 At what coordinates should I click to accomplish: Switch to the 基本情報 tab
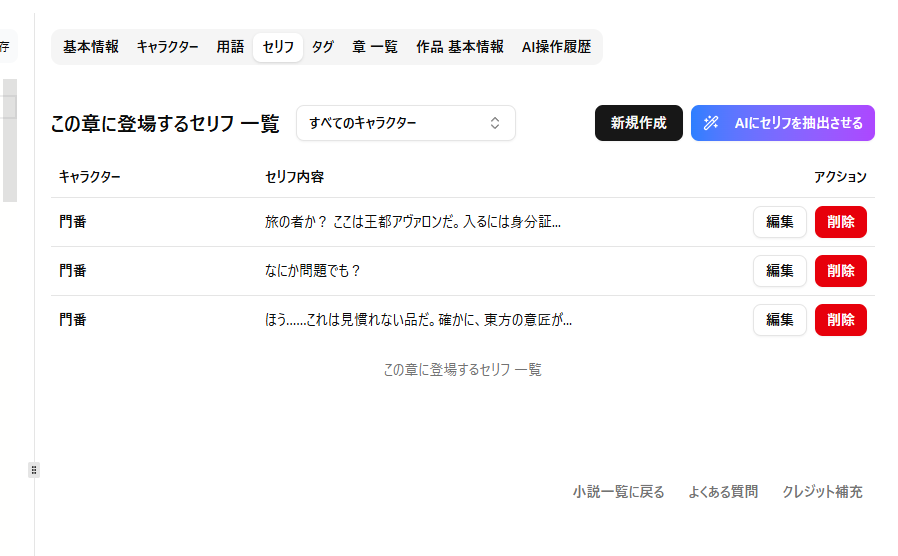coord(91,47)
